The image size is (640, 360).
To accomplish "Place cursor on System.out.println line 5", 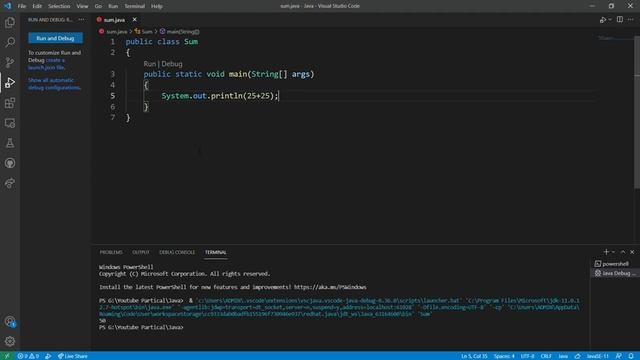I will 220,96.
